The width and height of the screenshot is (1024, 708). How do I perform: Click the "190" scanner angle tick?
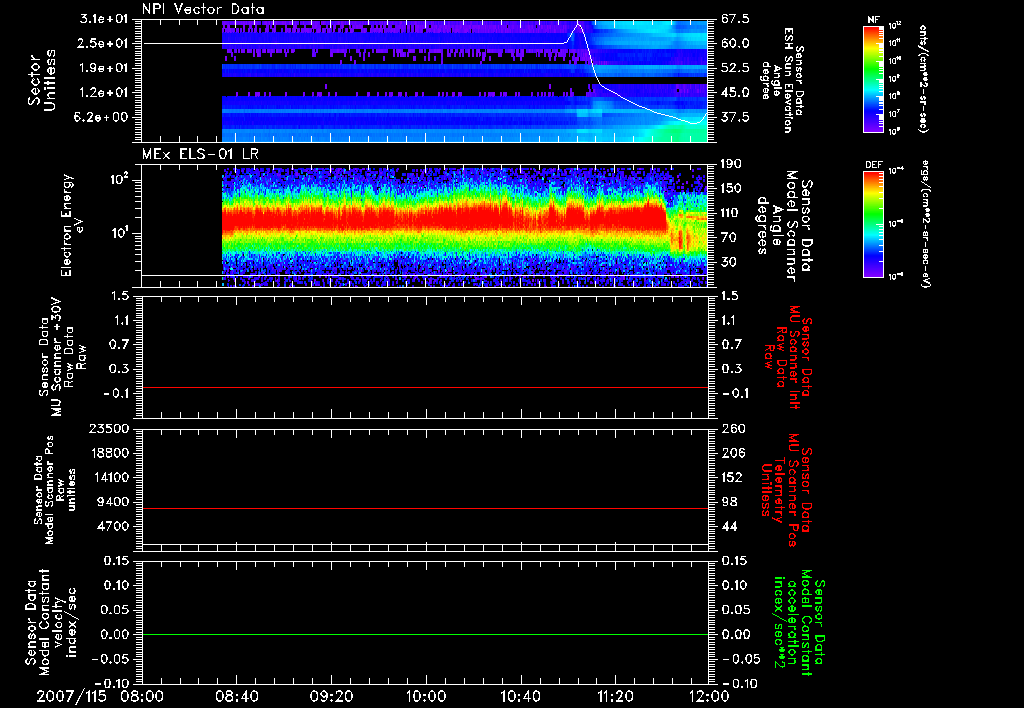pos(731,164)
